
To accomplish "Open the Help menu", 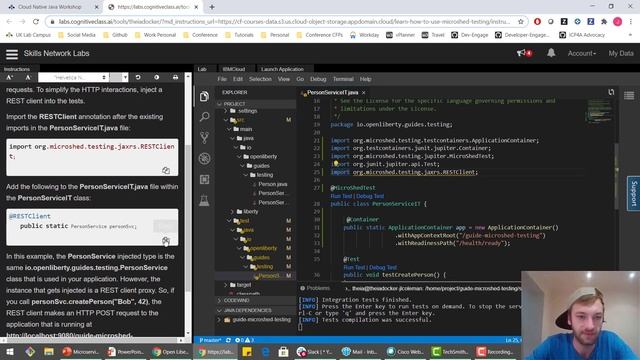I will click(365, 79).
